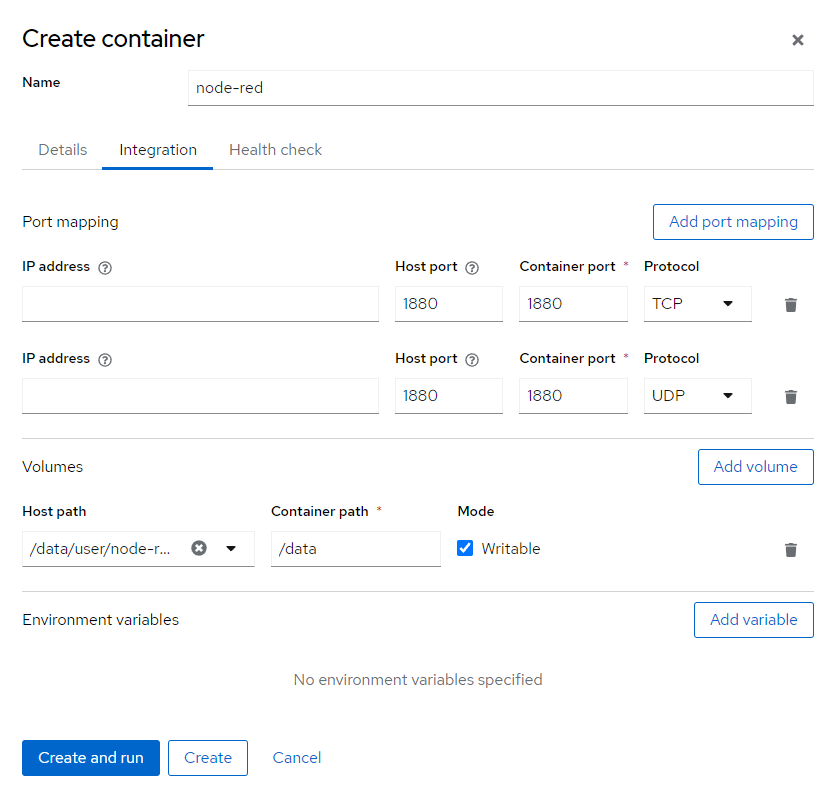The image size is (836, 799).
Task: Expand the Host path dropdown
Action: coord(231,548)
